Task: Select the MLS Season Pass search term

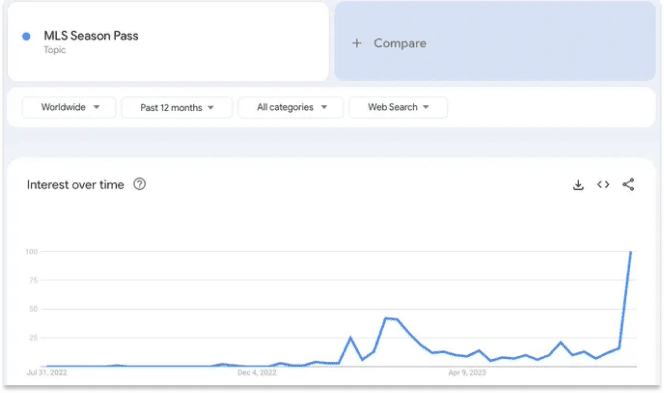Action: click(x=91, y=36)
